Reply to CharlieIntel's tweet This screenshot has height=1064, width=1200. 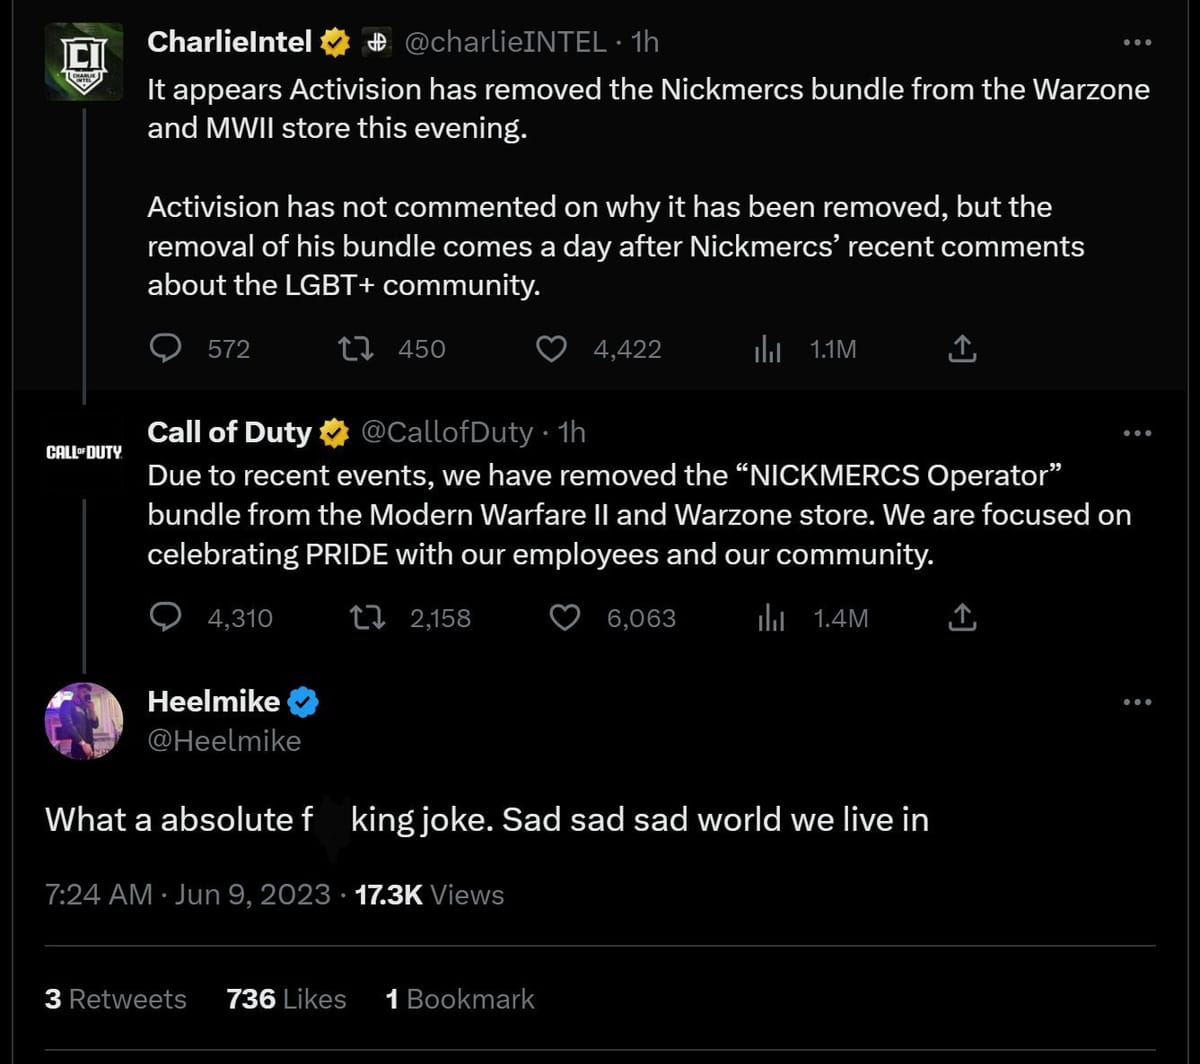pyautogui.click(x=166, y=349)
